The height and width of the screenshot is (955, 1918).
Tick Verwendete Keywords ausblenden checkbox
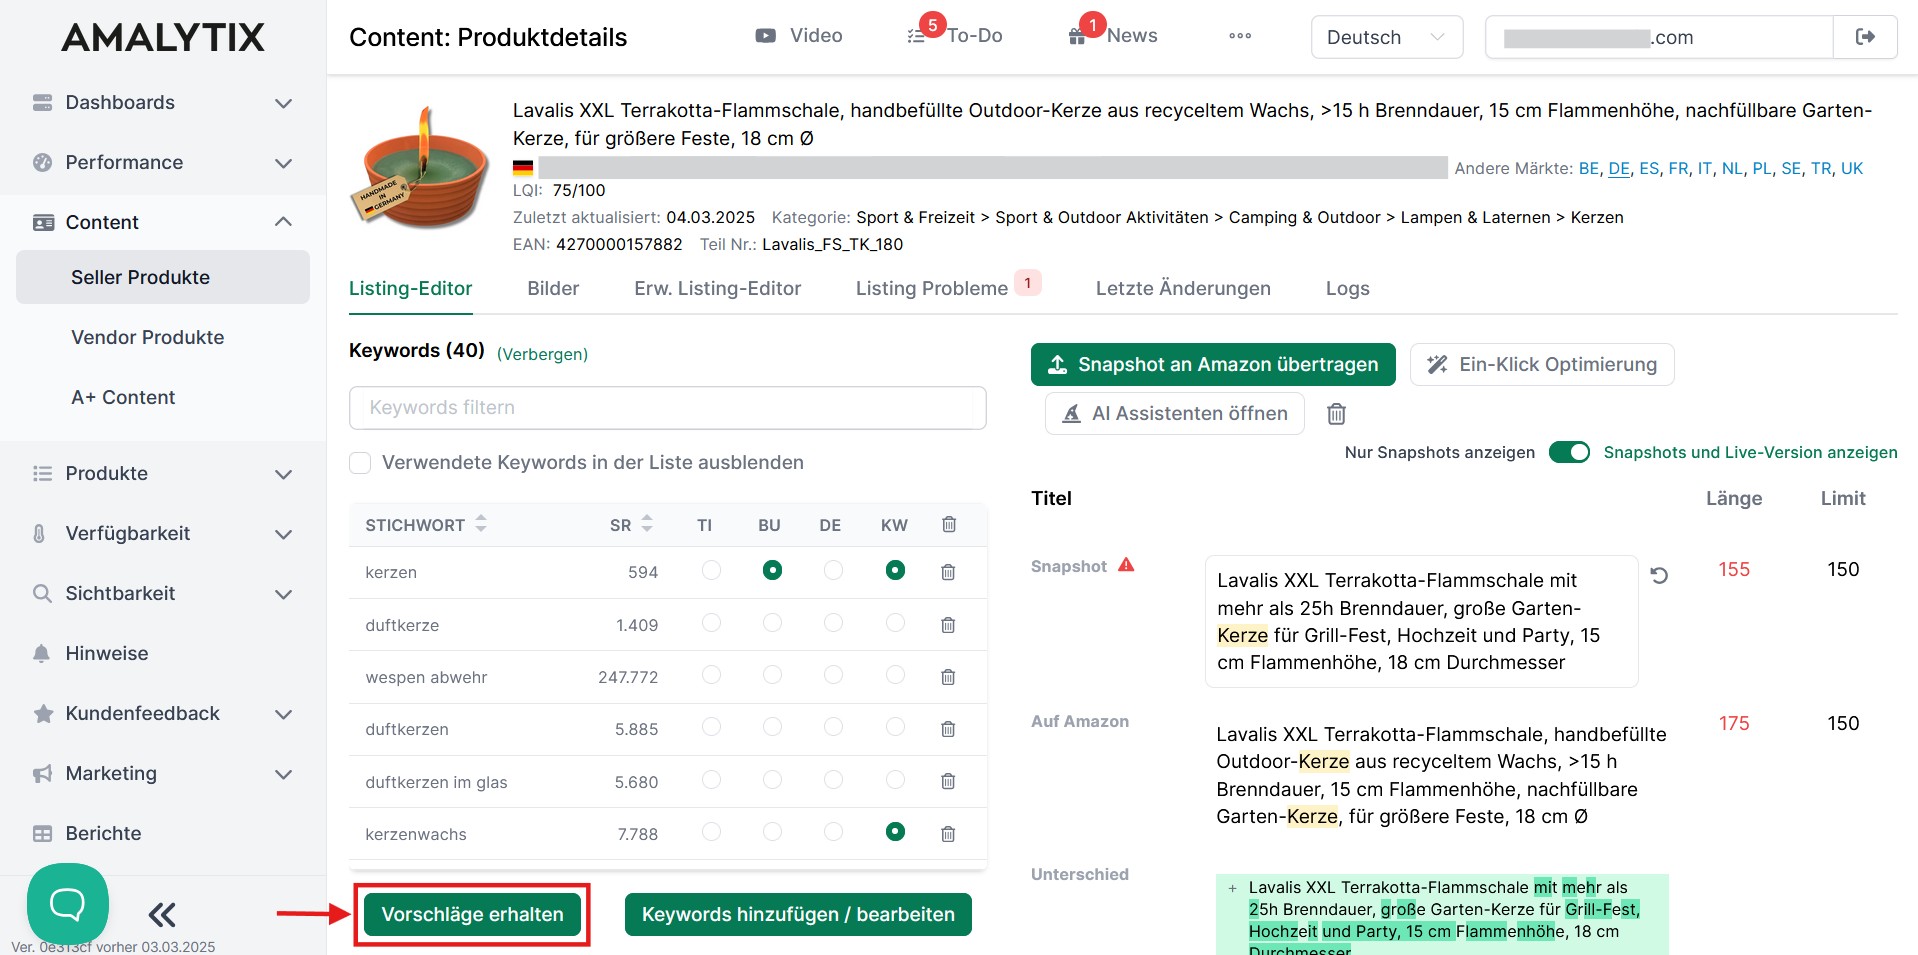pyautogui.click(x=360, y=463)
